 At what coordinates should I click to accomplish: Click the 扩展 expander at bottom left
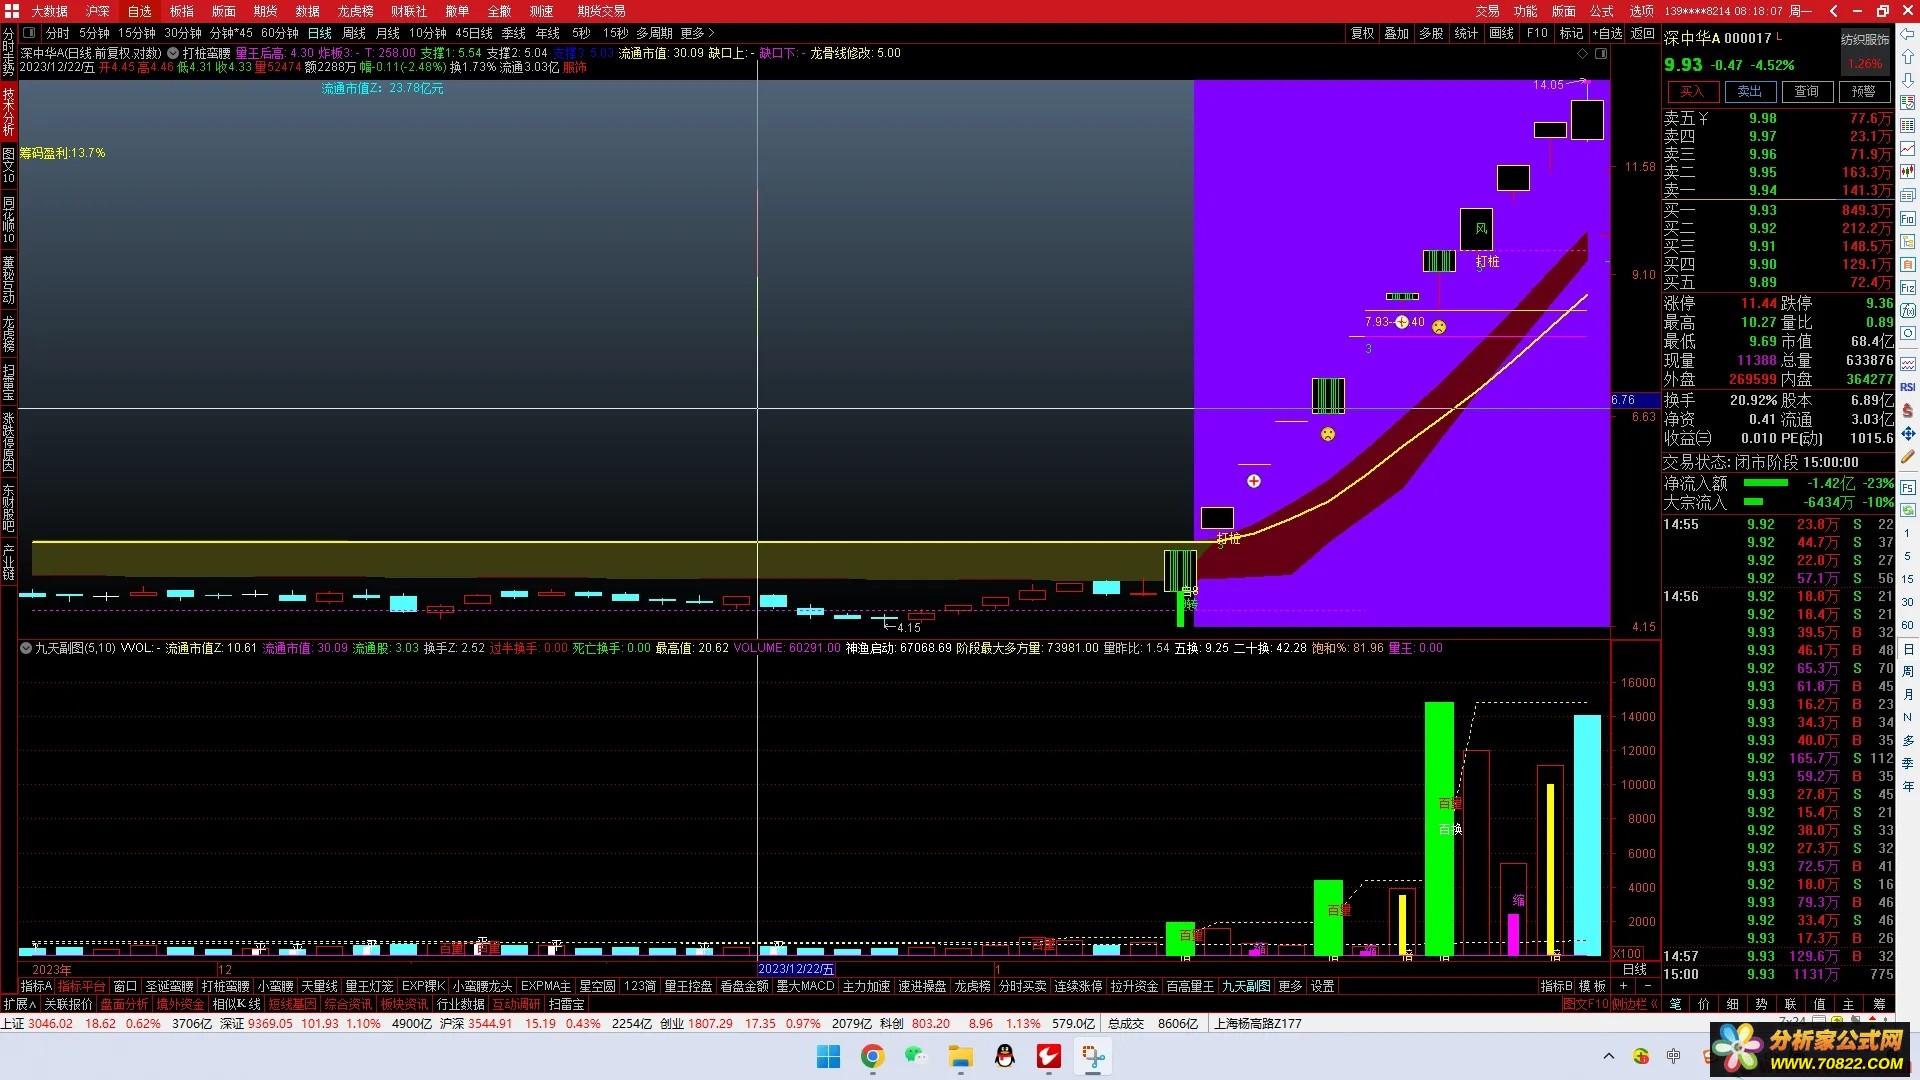(x=18, y=1004)
